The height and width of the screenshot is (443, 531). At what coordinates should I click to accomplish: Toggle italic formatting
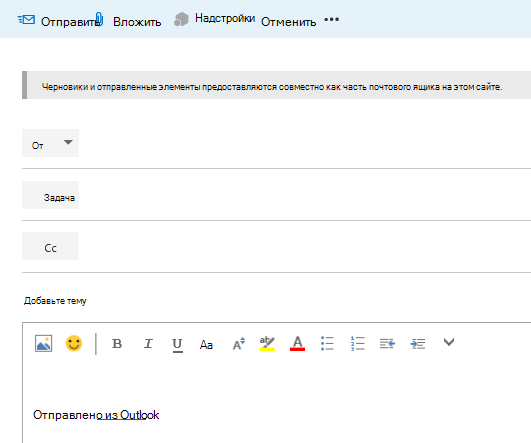(x=148, y=344)
